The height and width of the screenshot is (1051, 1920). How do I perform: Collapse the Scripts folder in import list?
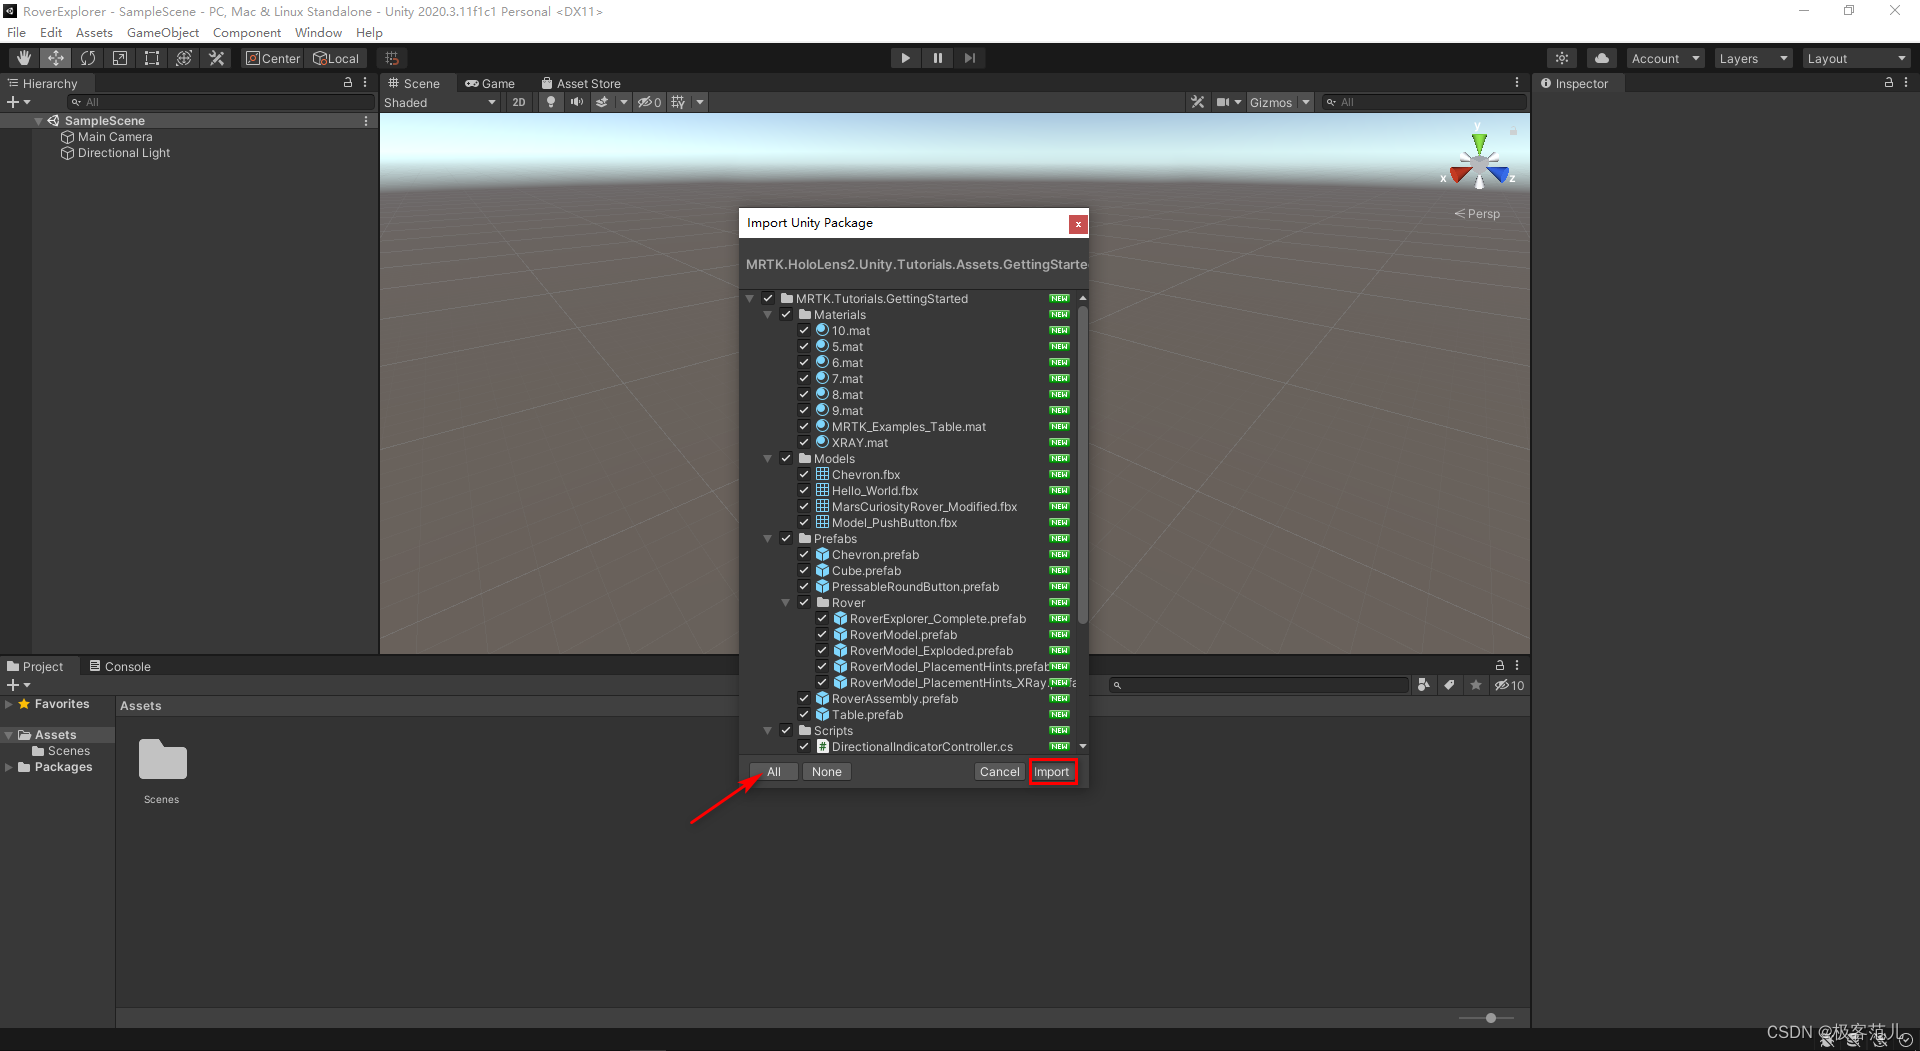click(768, 731)
